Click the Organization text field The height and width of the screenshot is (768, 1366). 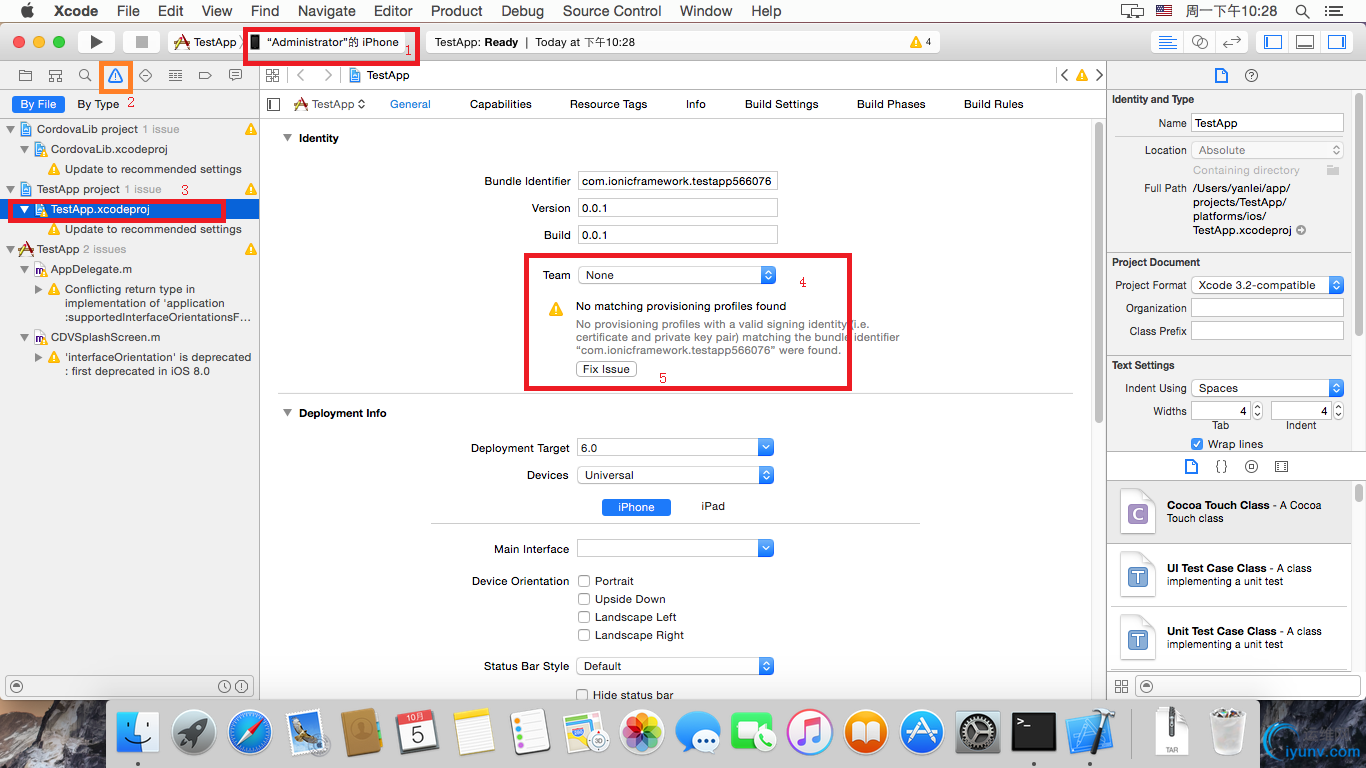click(1267, 308)
